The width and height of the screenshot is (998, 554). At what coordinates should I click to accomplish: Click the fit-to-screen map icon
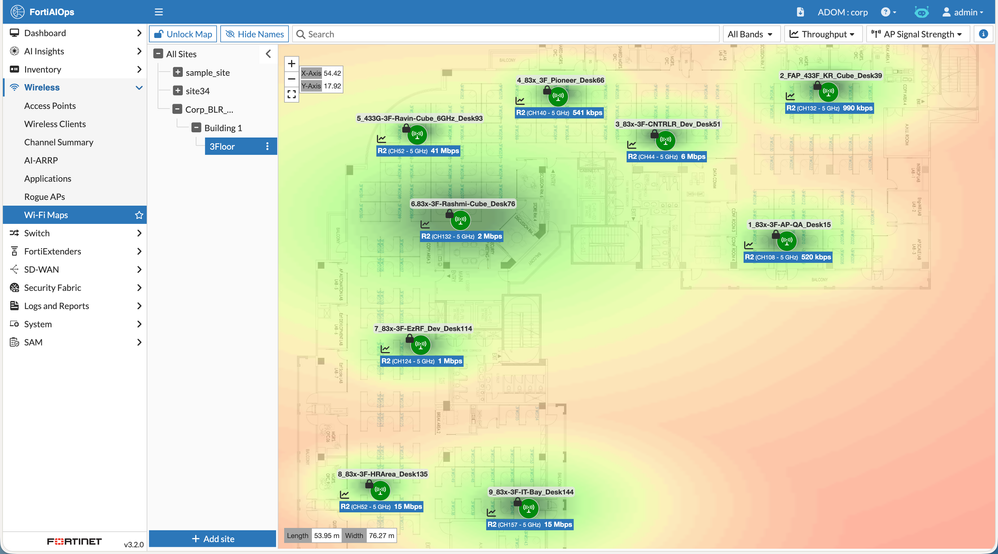[292, 94]
